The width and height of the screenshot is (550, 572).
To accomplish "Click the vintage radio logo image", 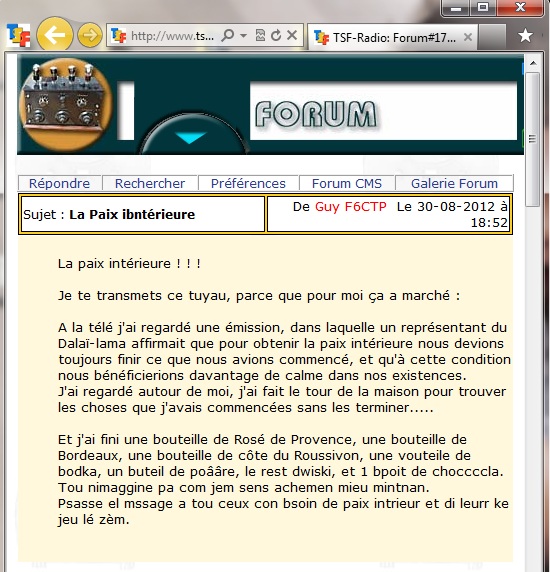I will point(65,105).
